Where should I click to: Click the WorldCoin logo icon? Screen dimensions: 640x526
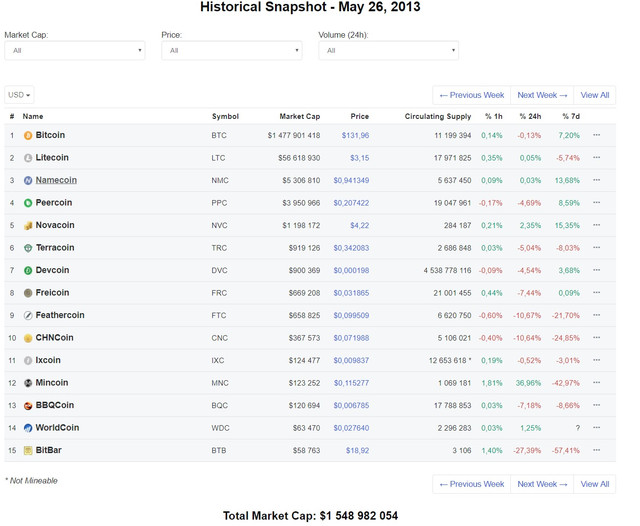[28, 428]
